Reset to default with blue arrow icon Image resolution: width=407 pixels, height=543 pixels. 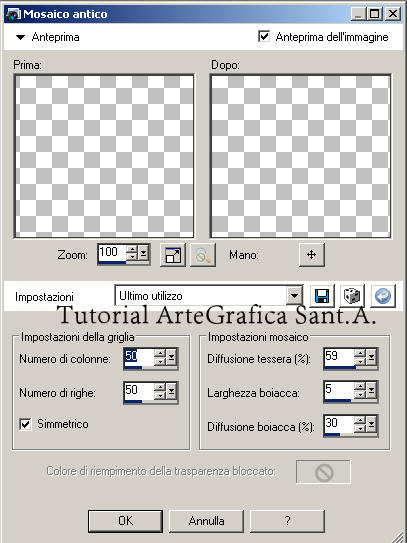[383, 296]
